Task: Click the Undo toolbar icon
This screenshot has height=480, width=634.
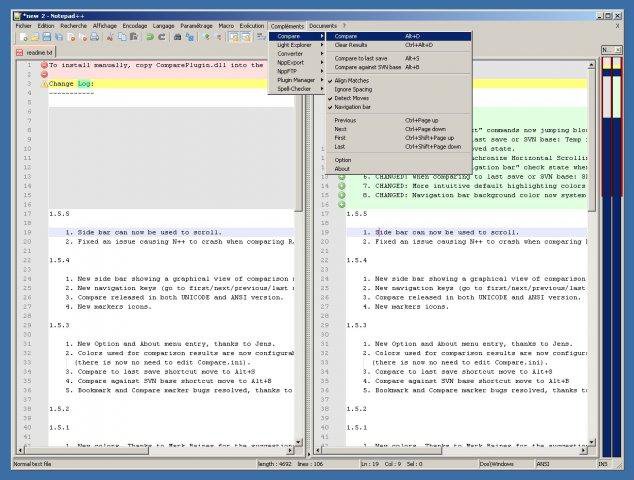Action: 148,37
